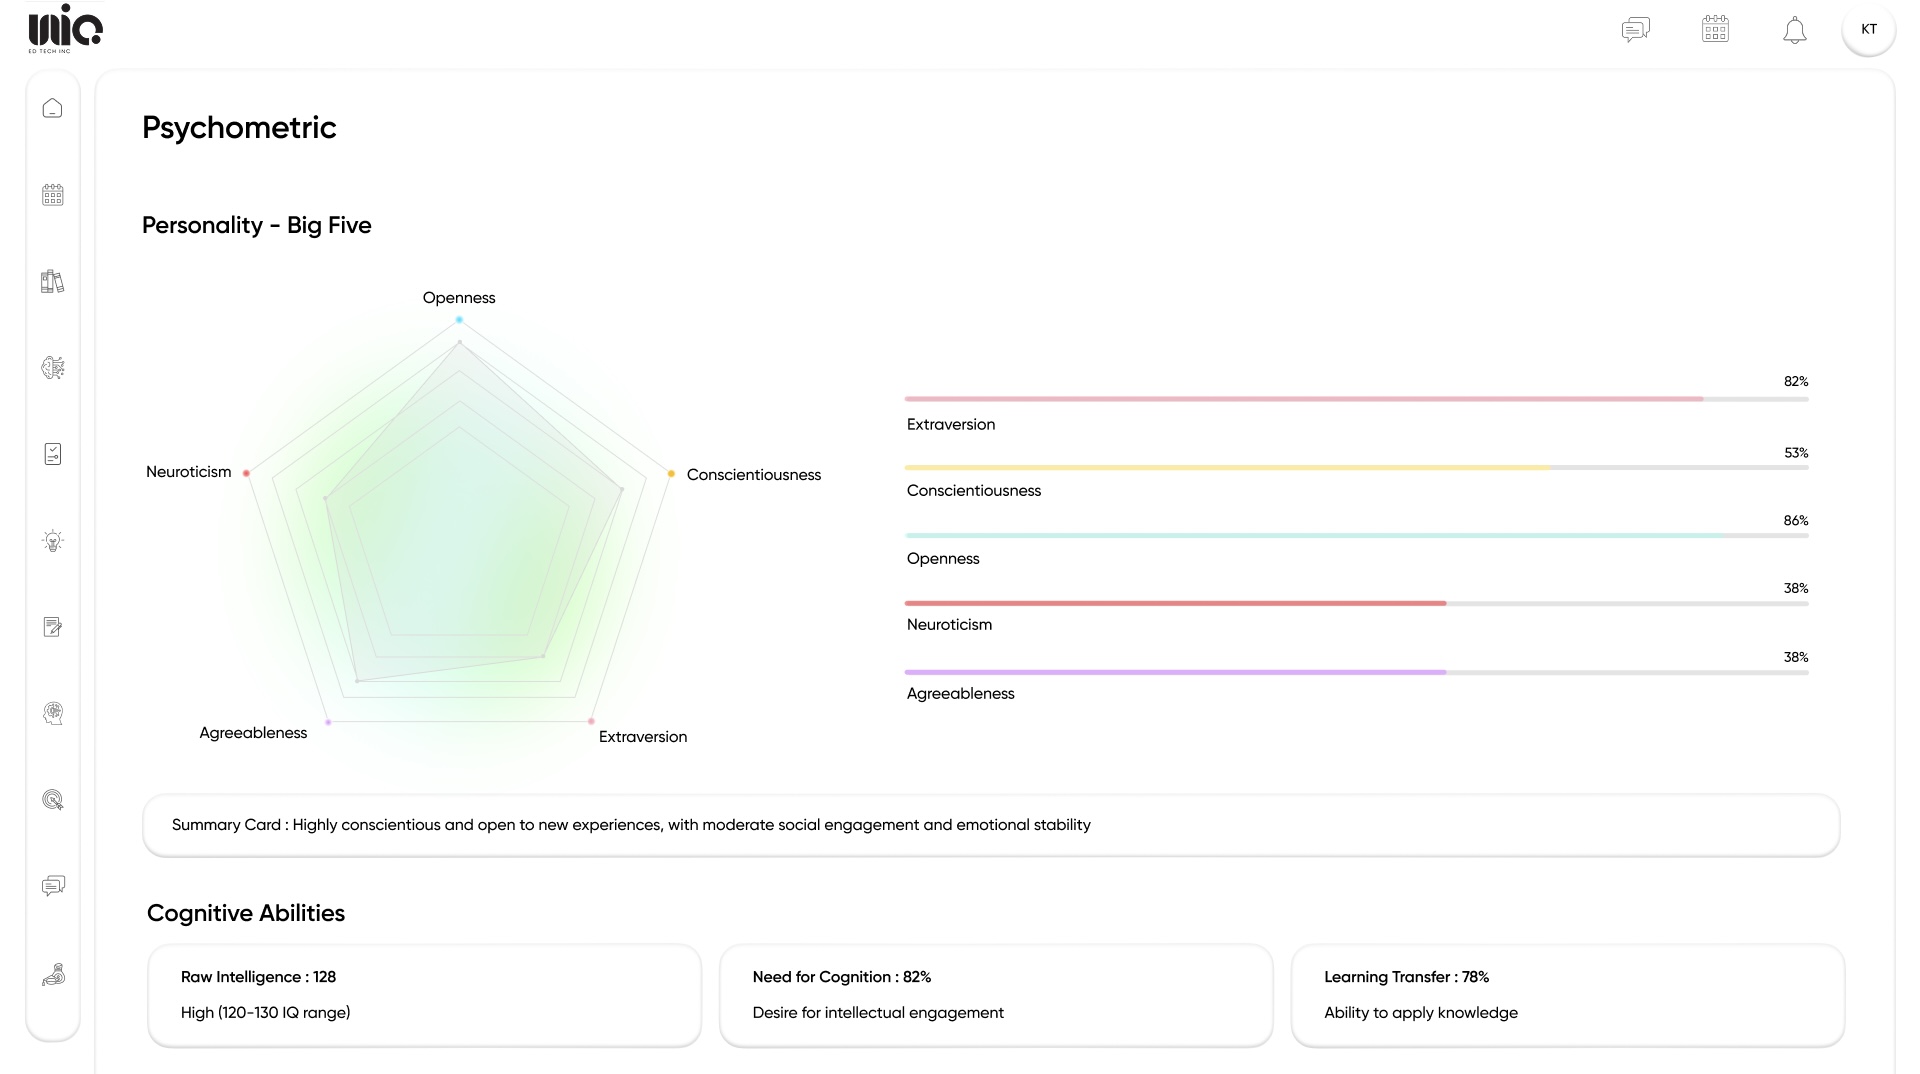Image resolution: width=1920 pixels, height=1074 pixels.
Task: Click the Psychometric page heading
Action: (239, 127)
